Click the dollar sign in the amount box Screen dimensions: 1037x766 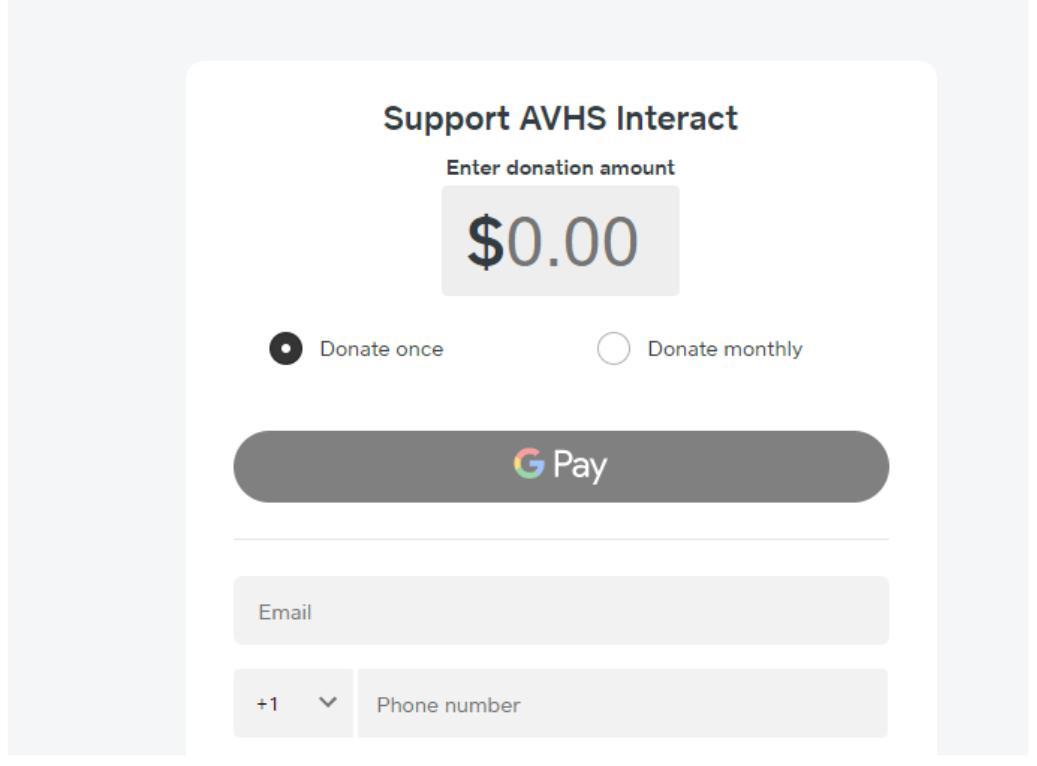coord(486,242)
